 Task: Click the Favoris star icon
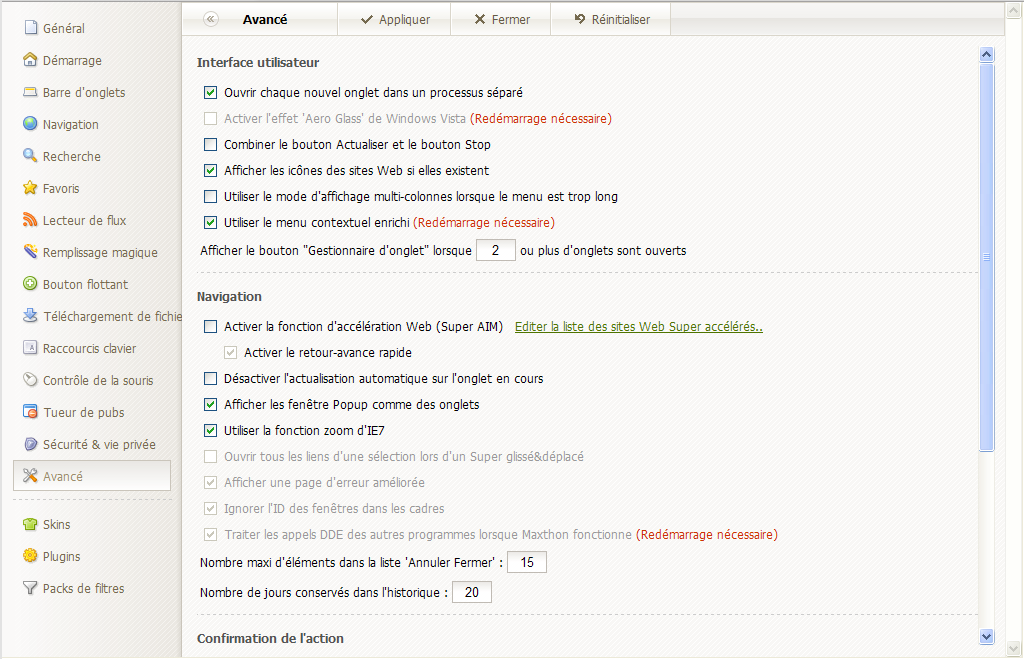(30, 187)
